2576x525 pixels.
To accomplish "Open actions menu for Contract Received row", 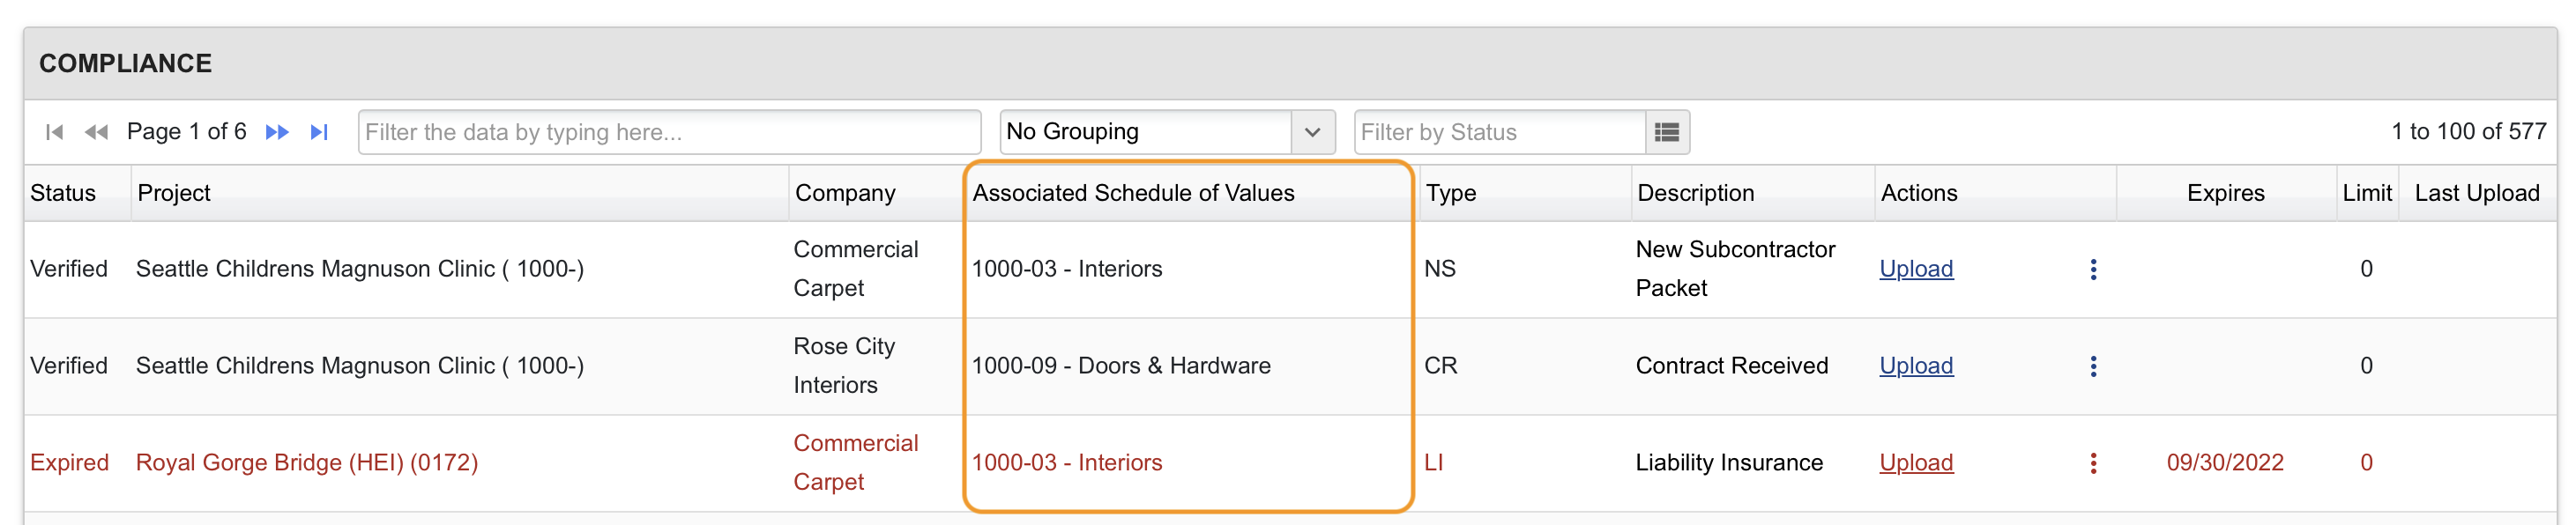I will coord(2093,366).
